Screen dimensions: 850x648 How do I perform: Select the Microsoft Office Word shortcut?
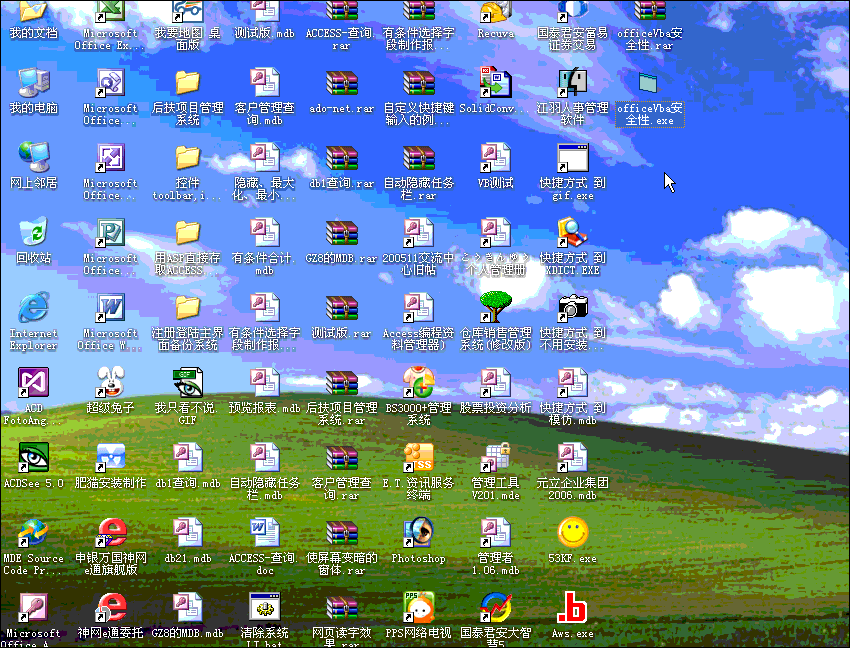click(111, 308)
